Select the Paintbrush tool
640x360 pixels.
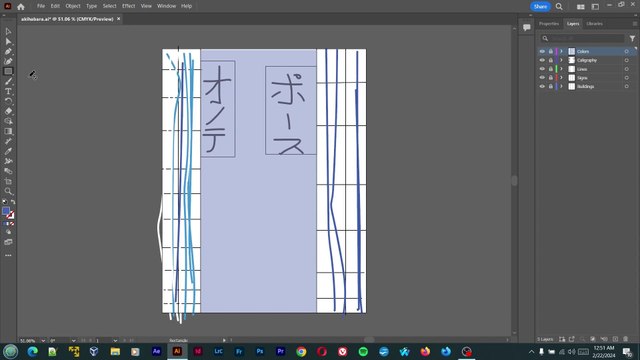(8, 81)
